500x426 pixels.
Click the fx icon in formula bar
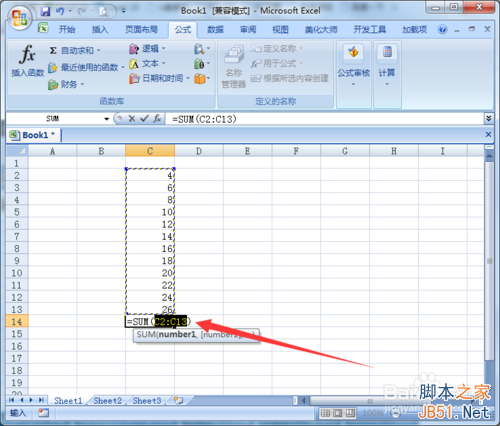(157, 119)
